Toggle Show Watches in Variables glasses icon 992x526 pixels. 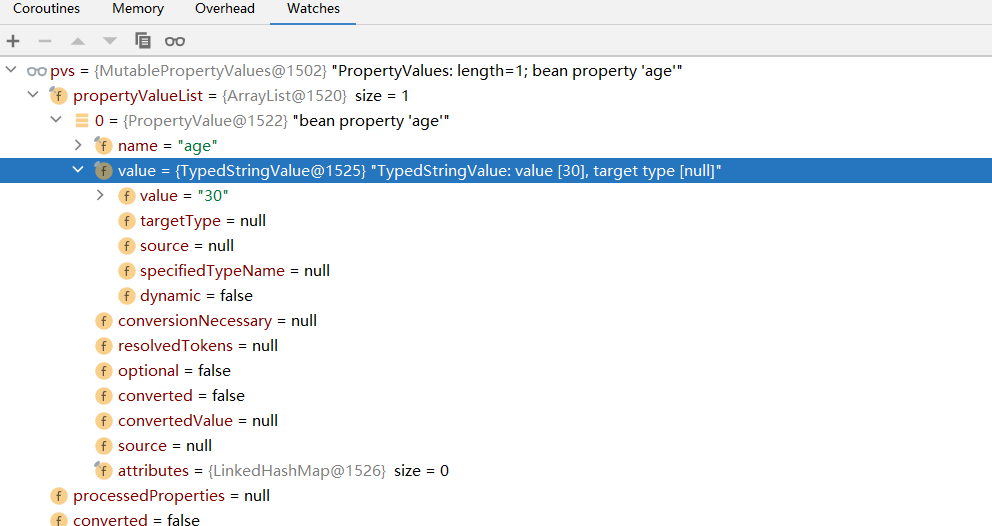tap(175, 41)
